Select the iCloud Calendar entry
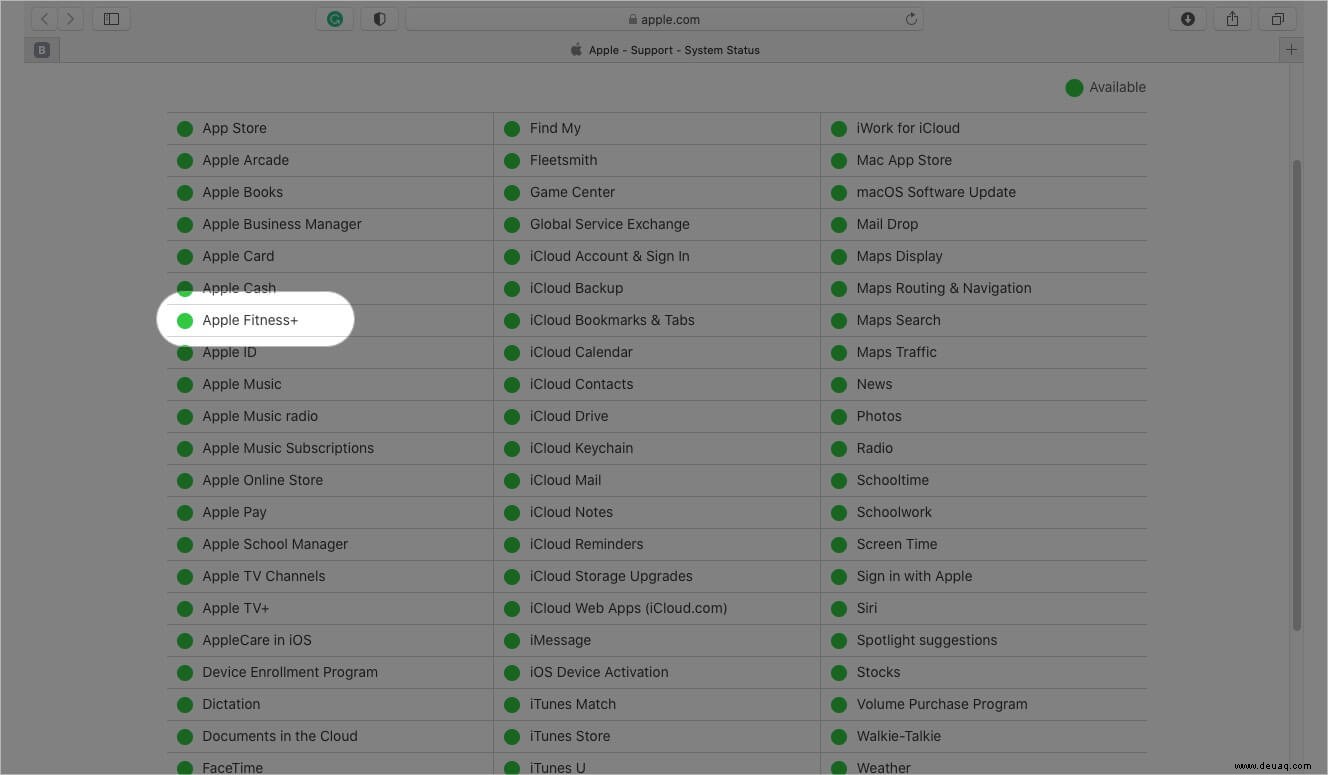 (581, 352)
